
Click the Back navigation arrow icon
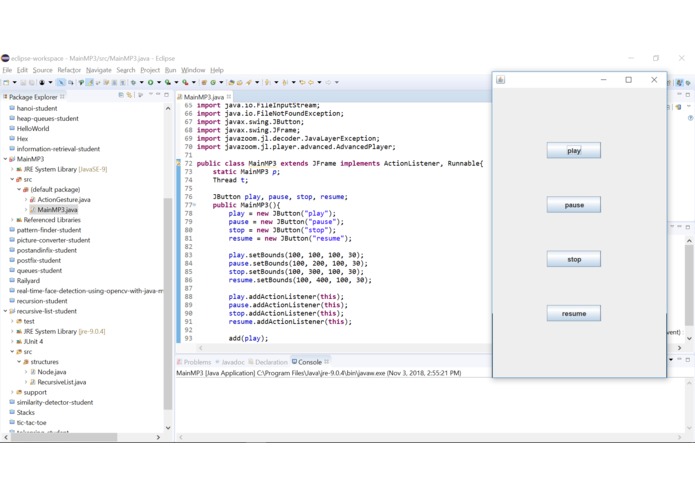click(311, 82)
